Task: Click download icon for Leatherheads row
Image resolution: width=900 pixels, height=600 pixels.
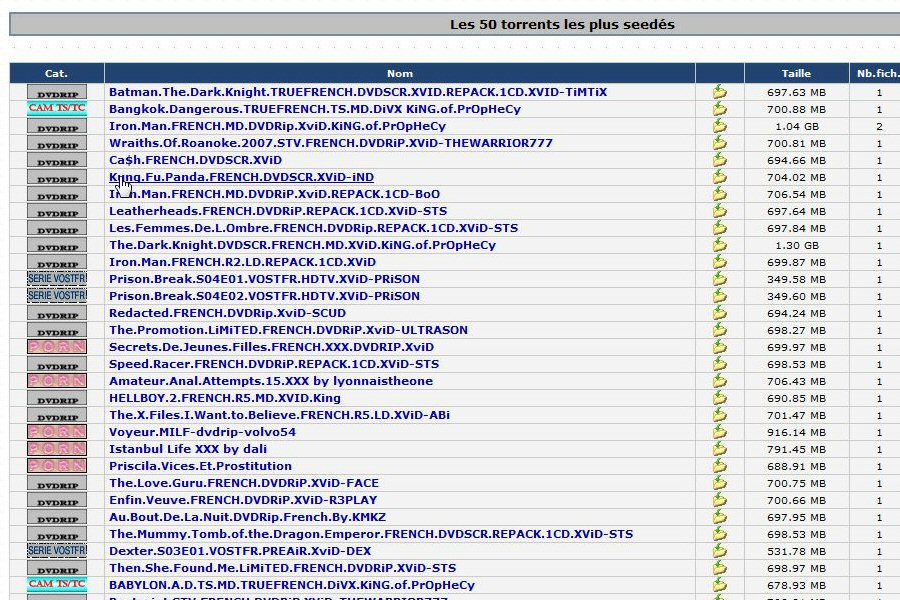Action: pos(719,211)
